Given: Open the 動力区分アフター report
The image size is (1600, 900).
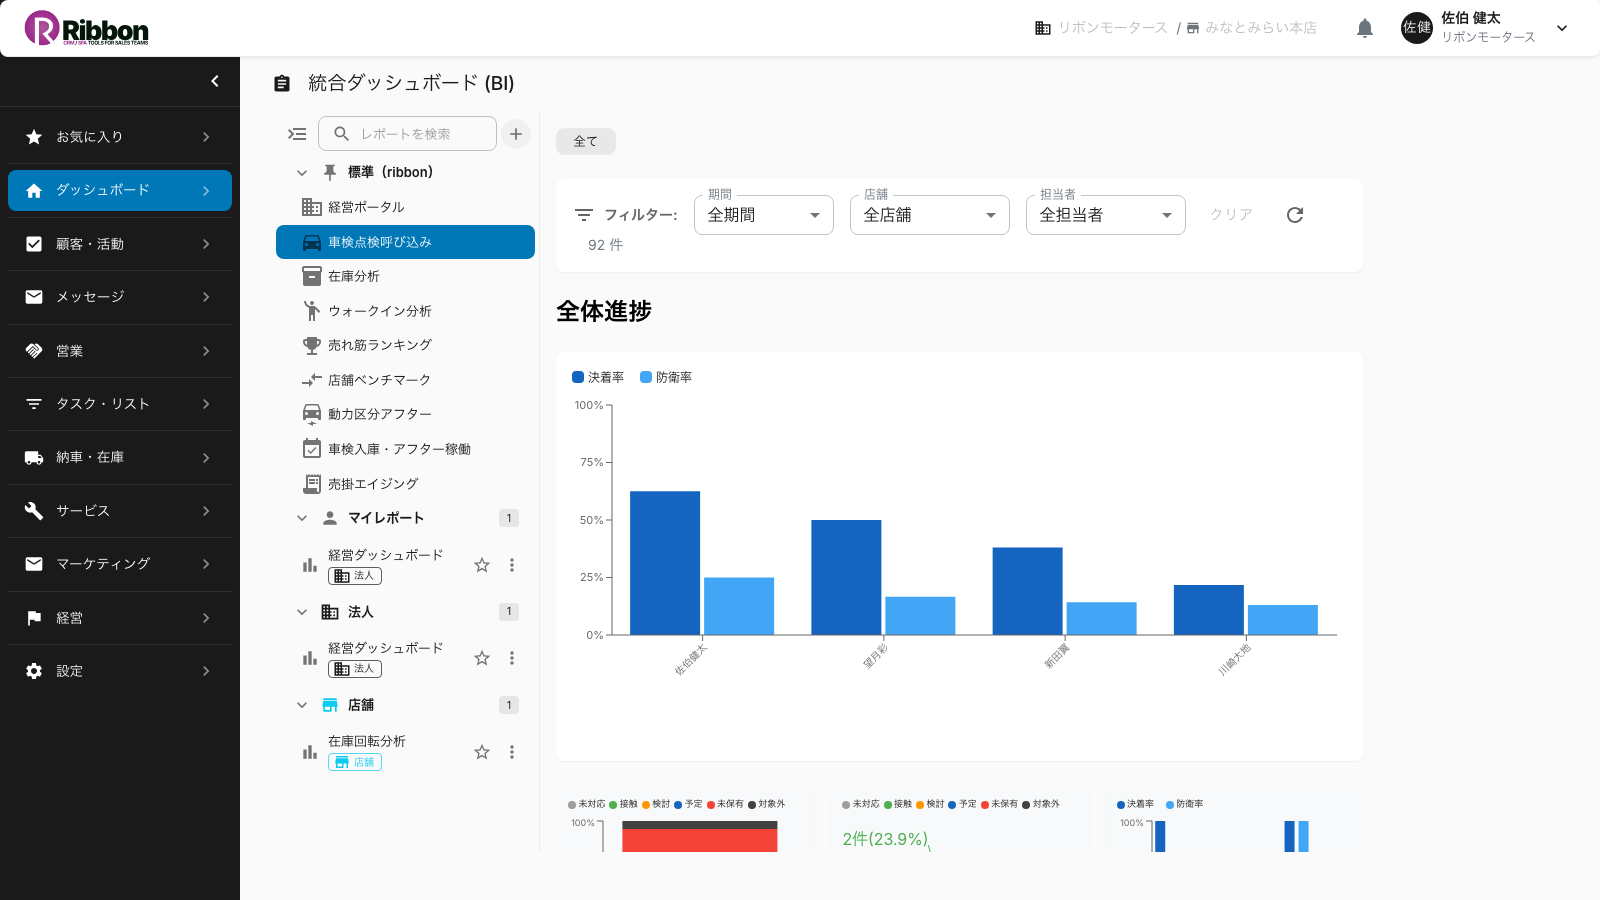Looking at the screenshot, I should (405, 414).
